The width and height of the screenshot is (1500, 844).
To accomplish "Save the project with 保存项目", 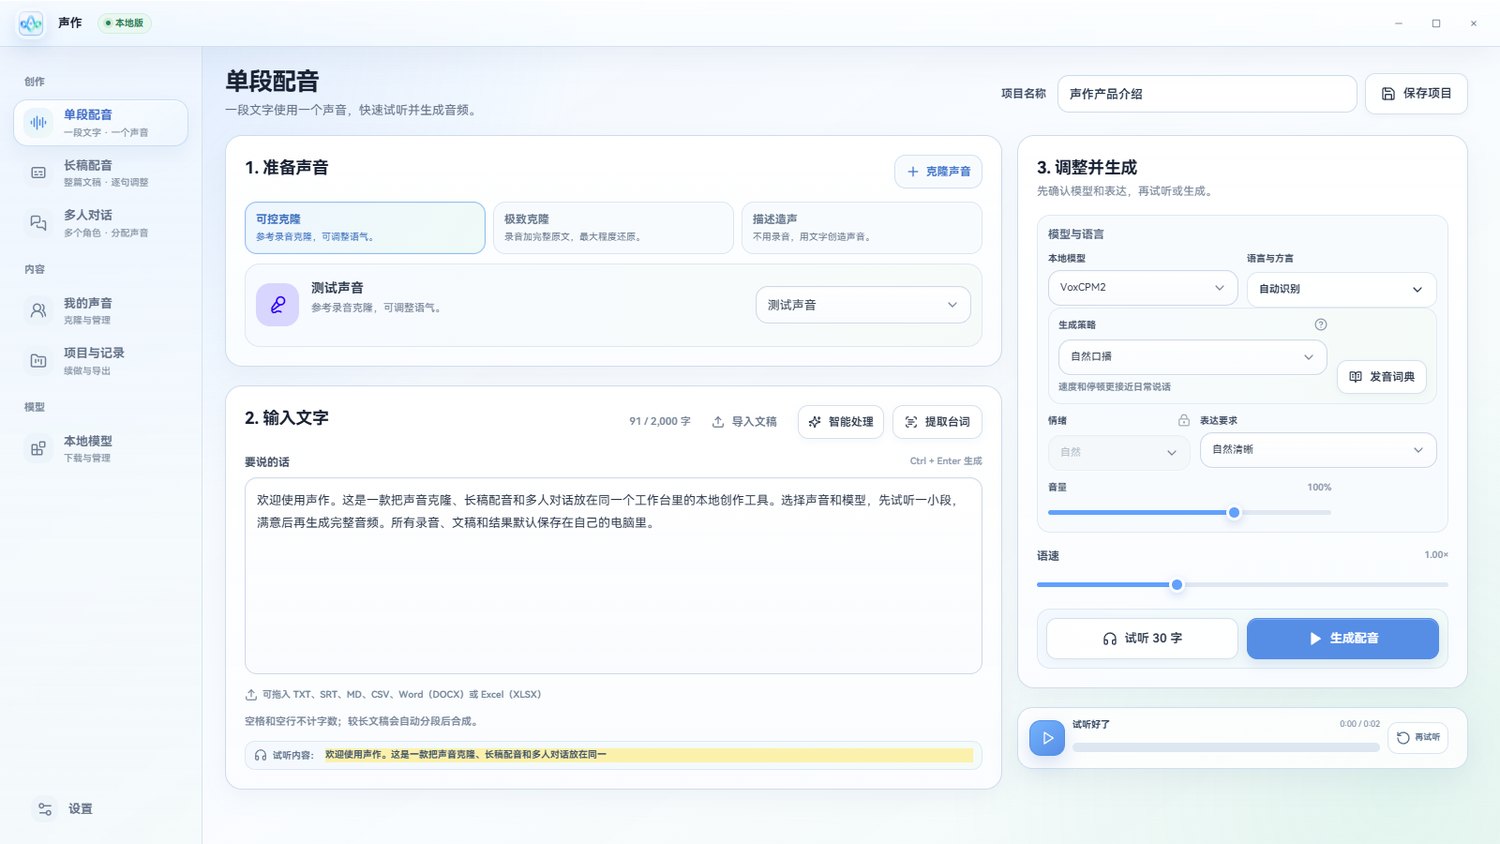I will [x=1416, y=93].
